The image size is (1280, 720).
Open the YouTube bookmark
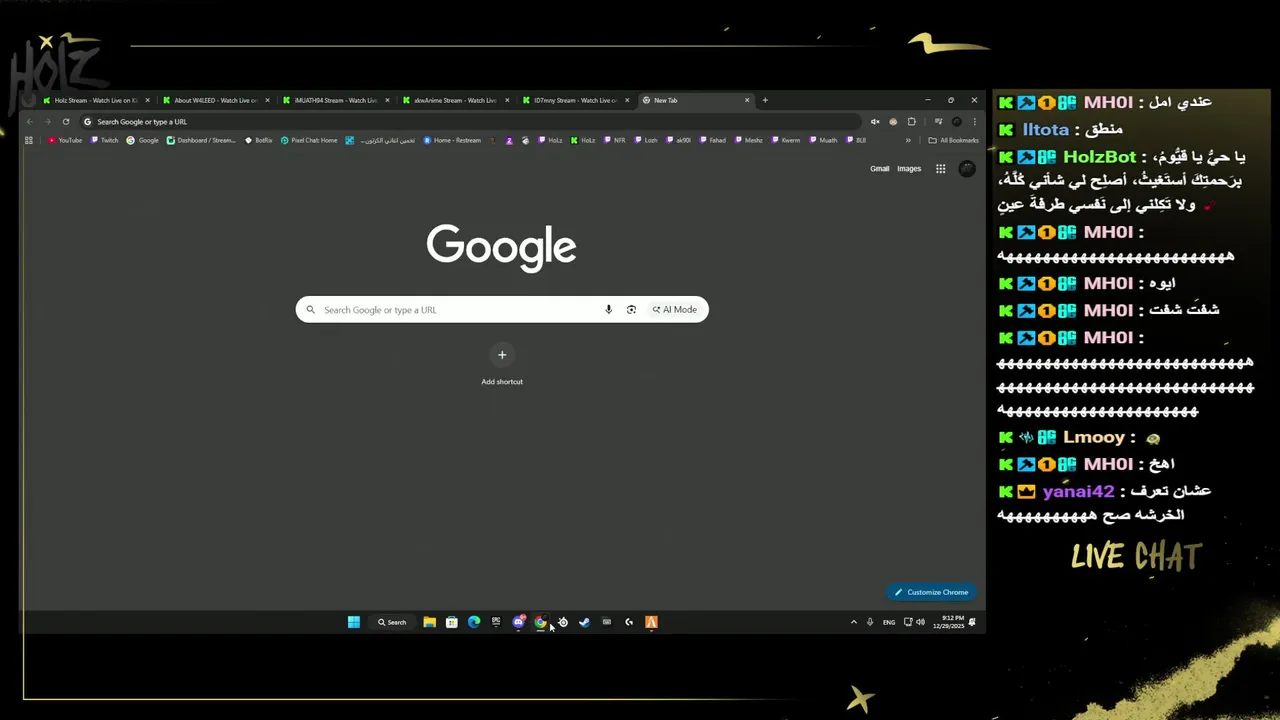(65, 140)
